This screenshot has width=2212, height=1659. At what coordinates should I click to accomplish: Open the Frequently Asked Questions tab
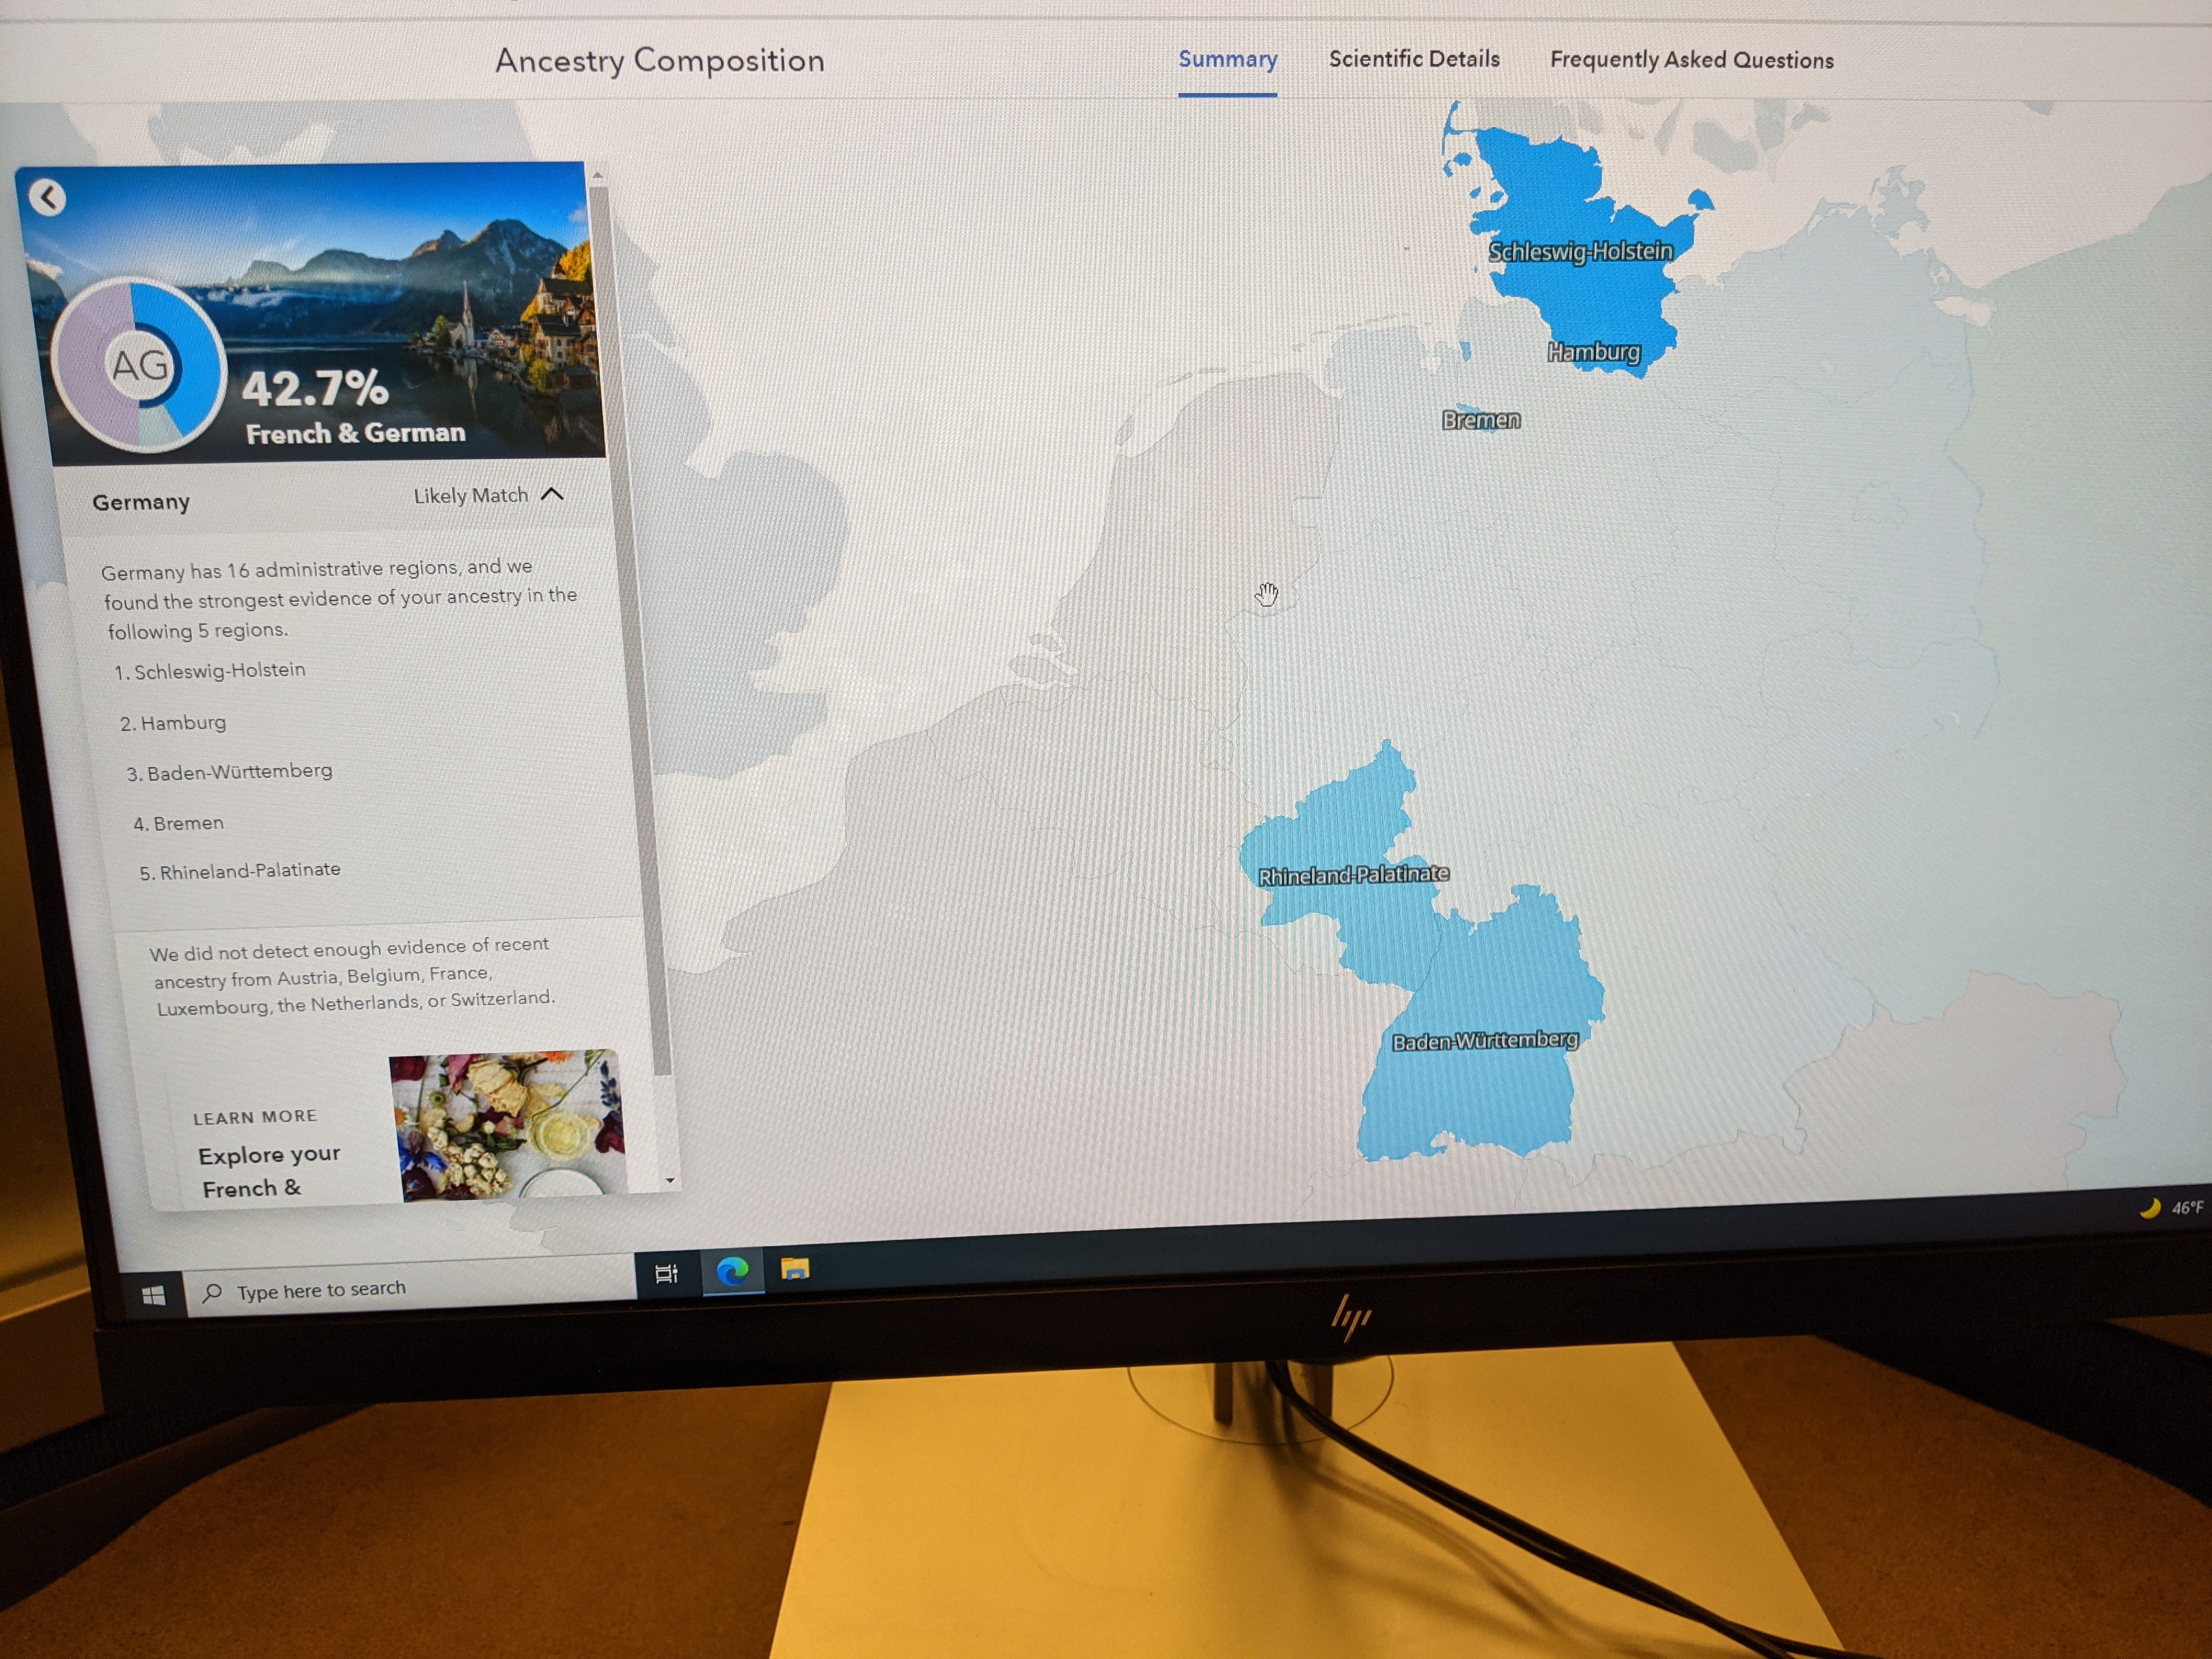point(1691,60)
